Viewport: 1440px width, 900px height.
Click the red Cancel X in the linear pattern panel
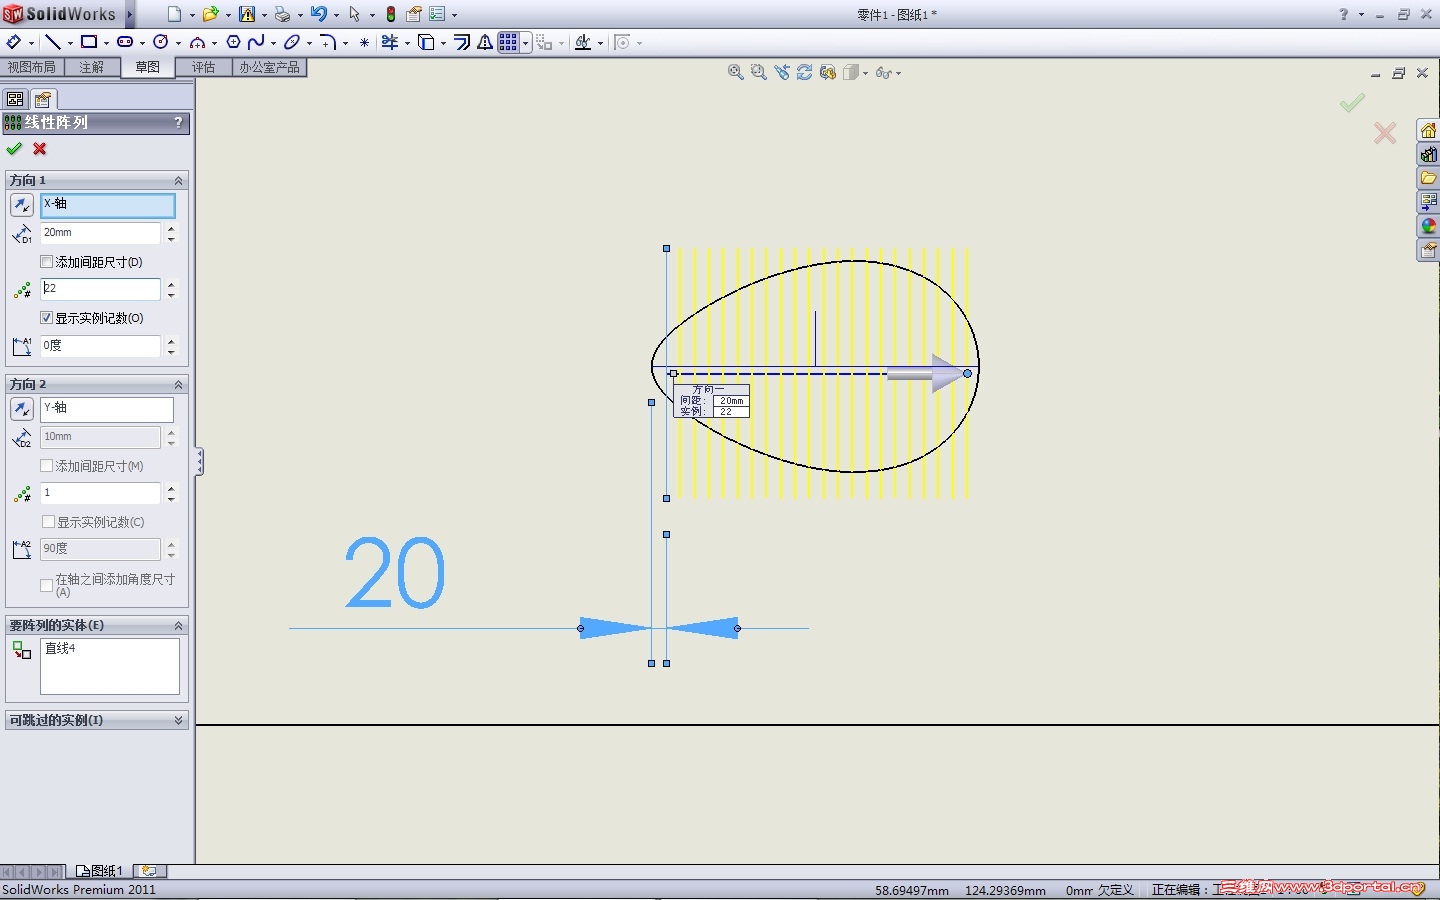tap(40, 149)
